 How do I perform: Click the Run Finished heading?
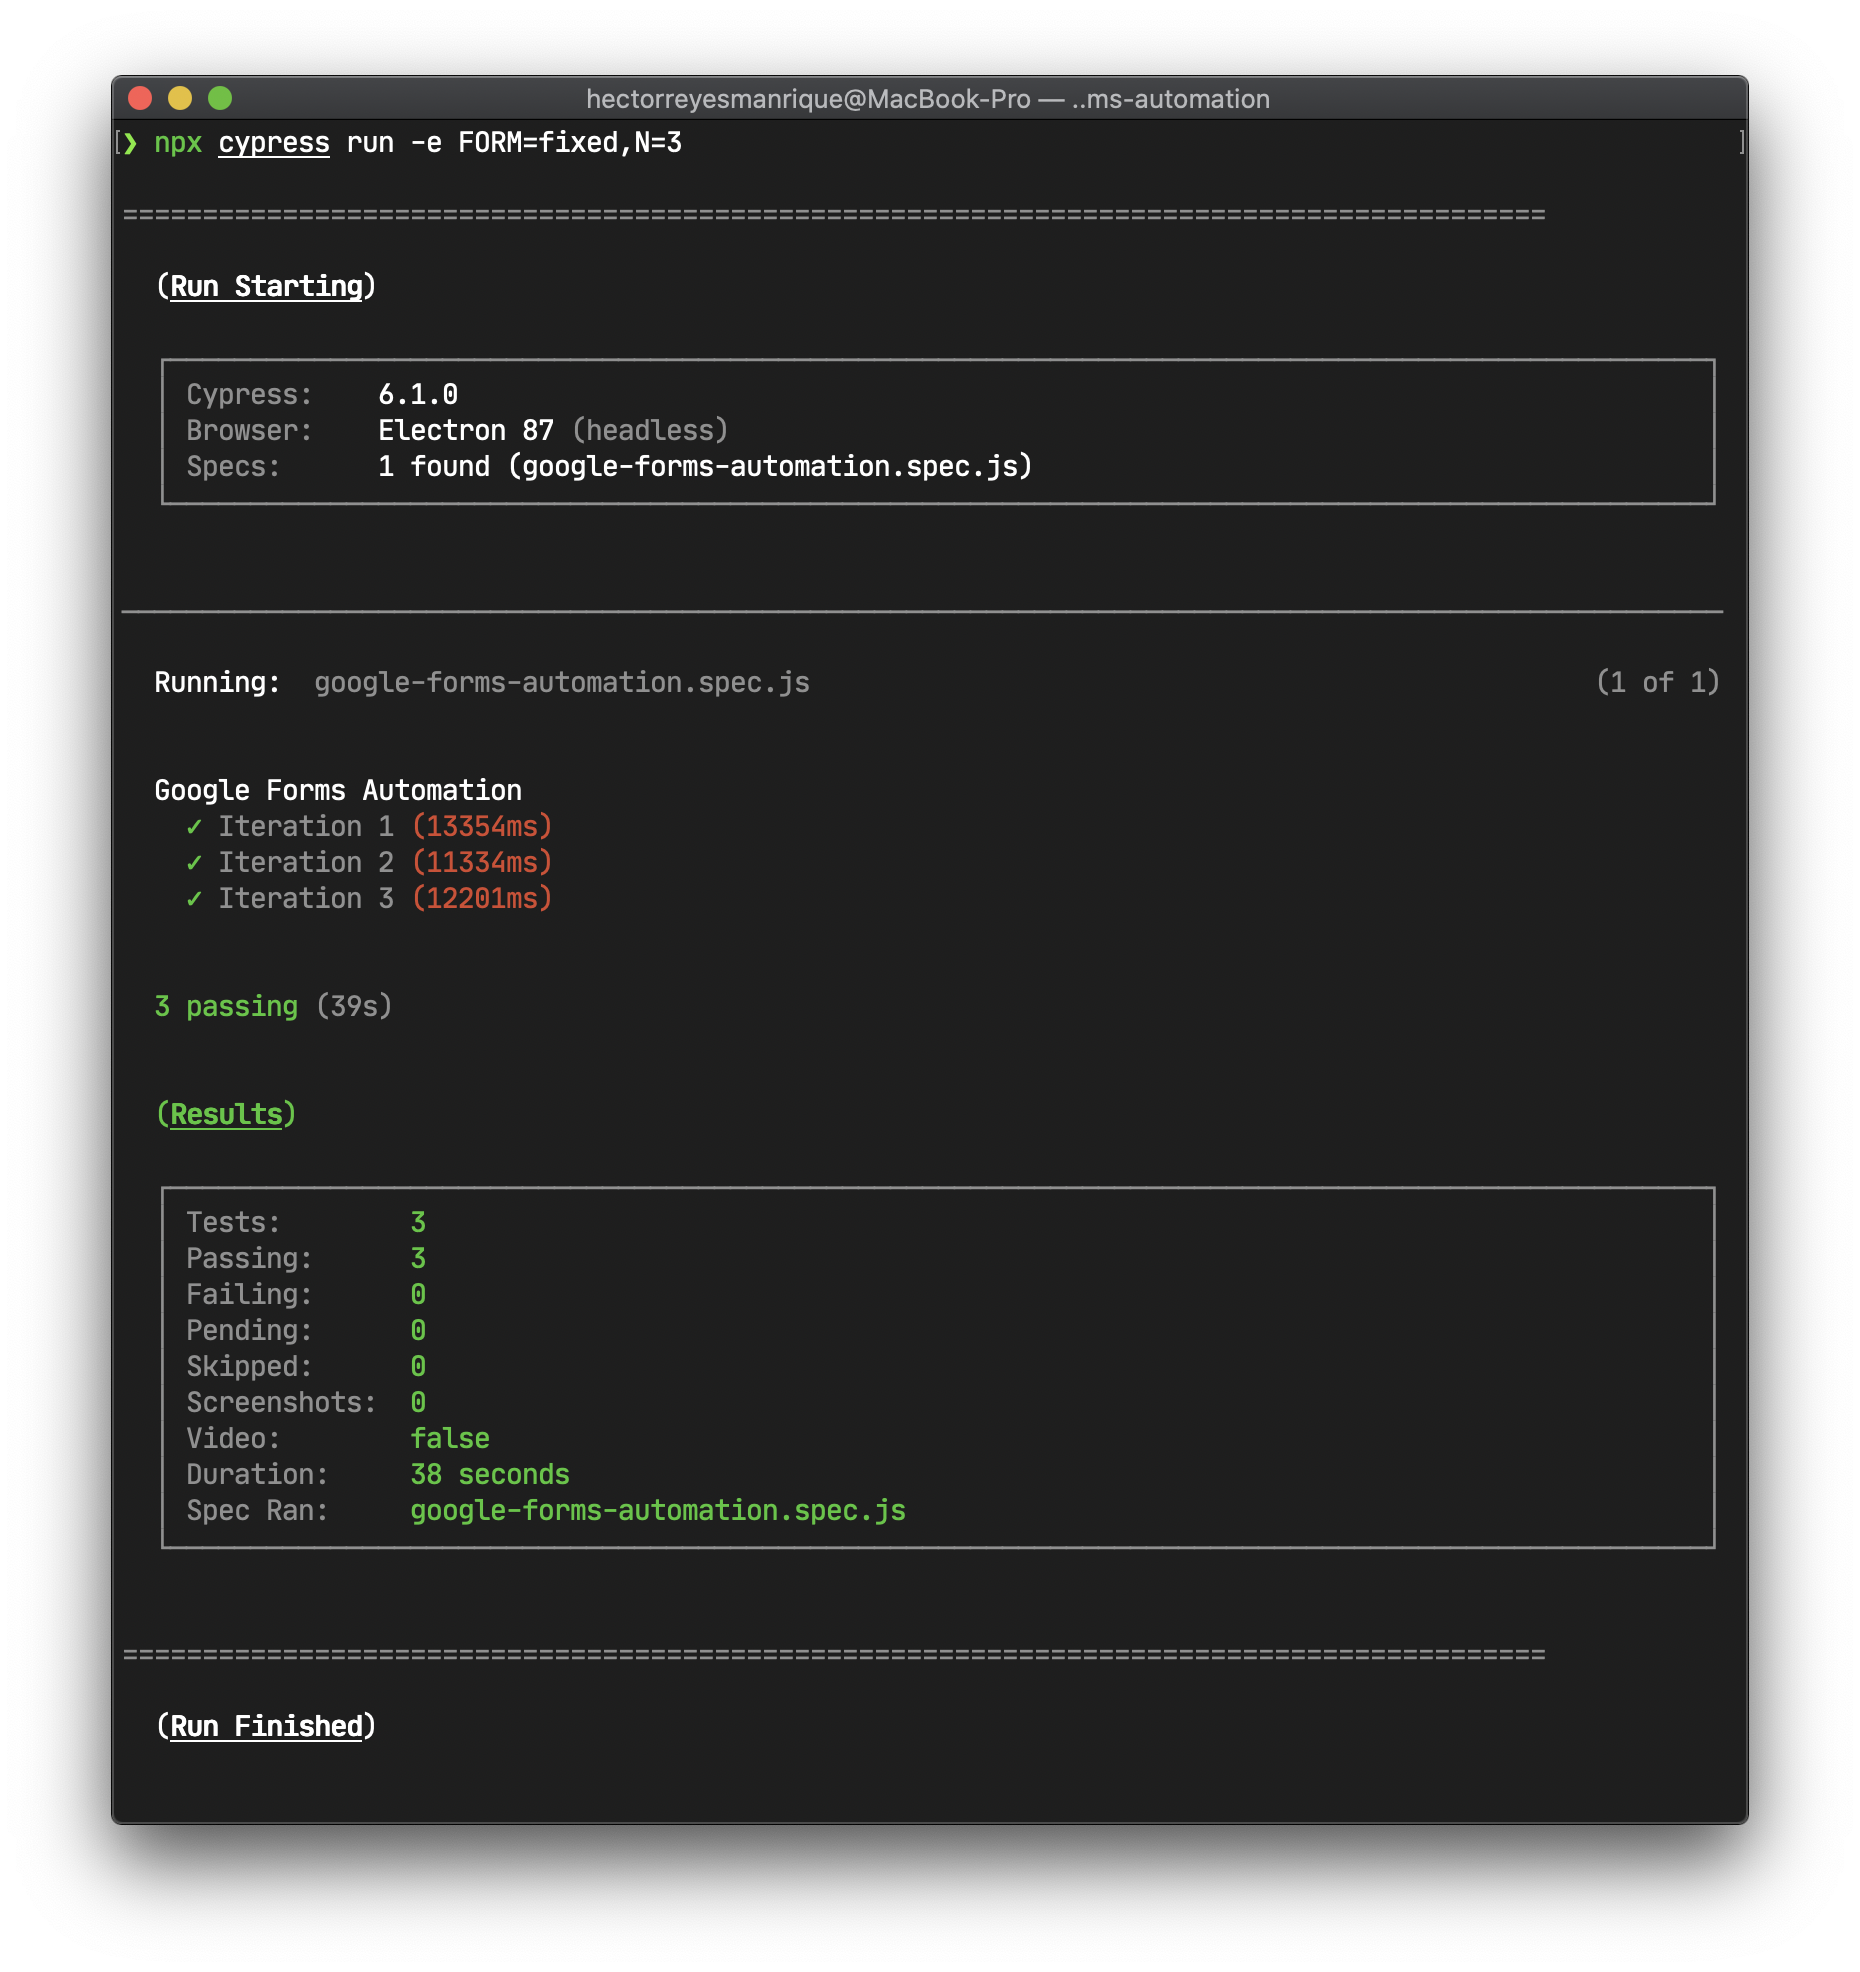point(266,1726)
